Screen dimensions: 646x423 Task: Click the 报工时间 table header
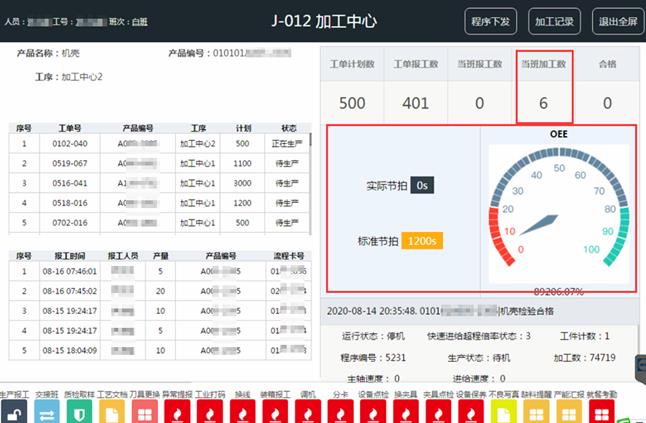click(70, 256)
